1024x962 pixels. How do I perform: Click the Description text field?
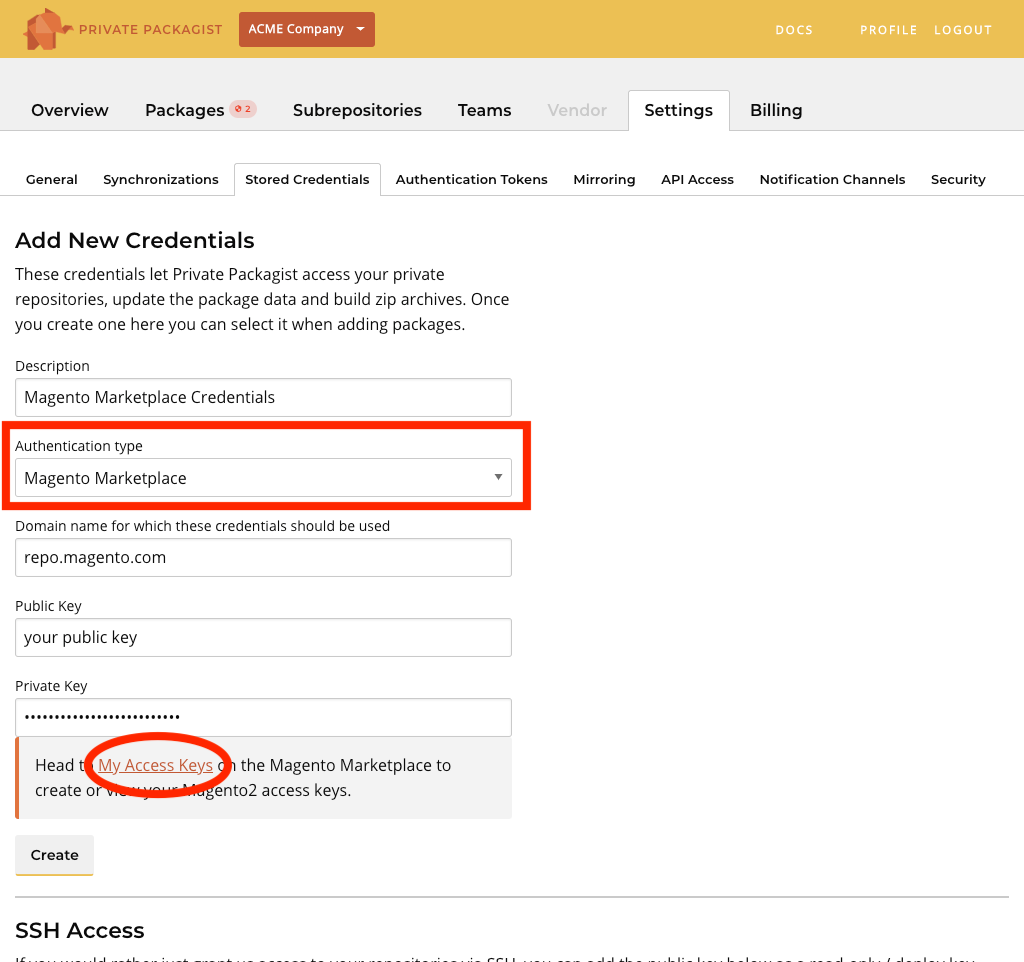pyautogui.click(x=262, y=397)
